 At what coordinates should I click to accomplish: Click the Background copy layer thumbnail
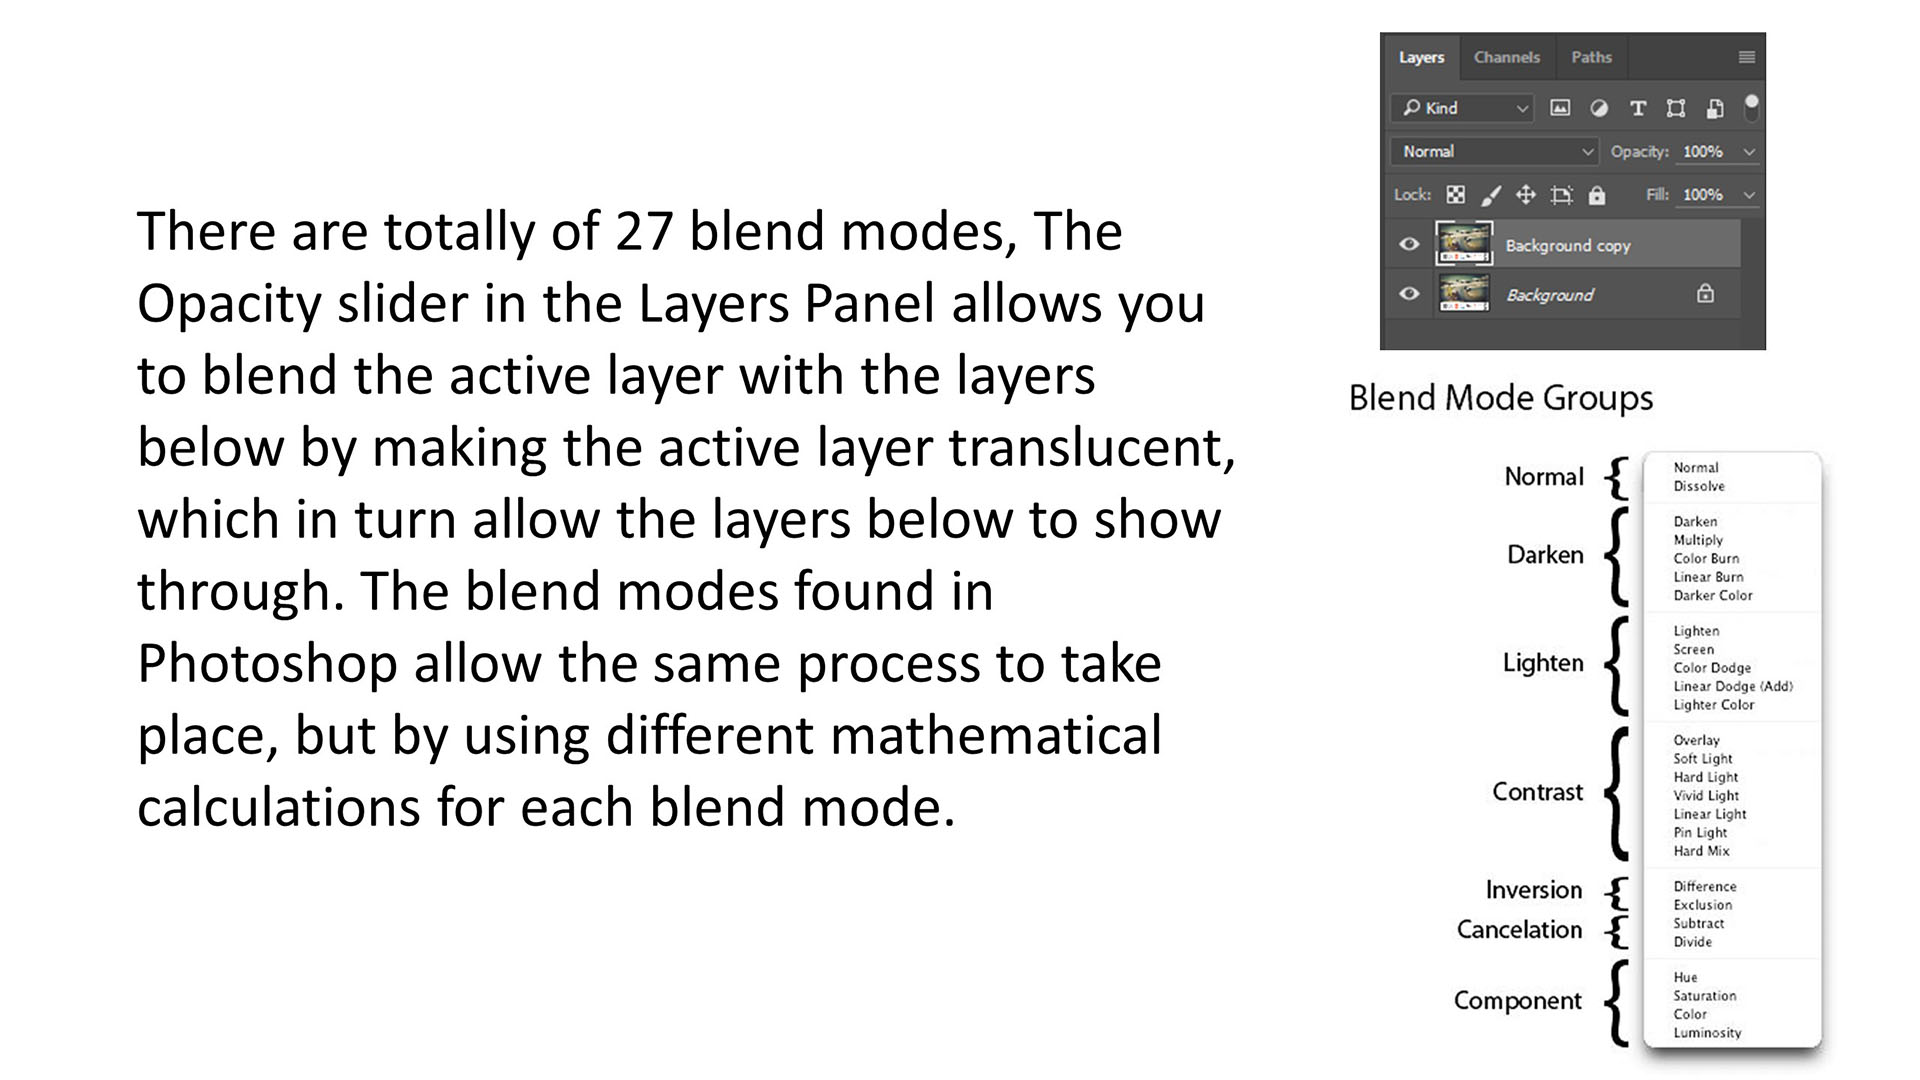point(1464,244)
